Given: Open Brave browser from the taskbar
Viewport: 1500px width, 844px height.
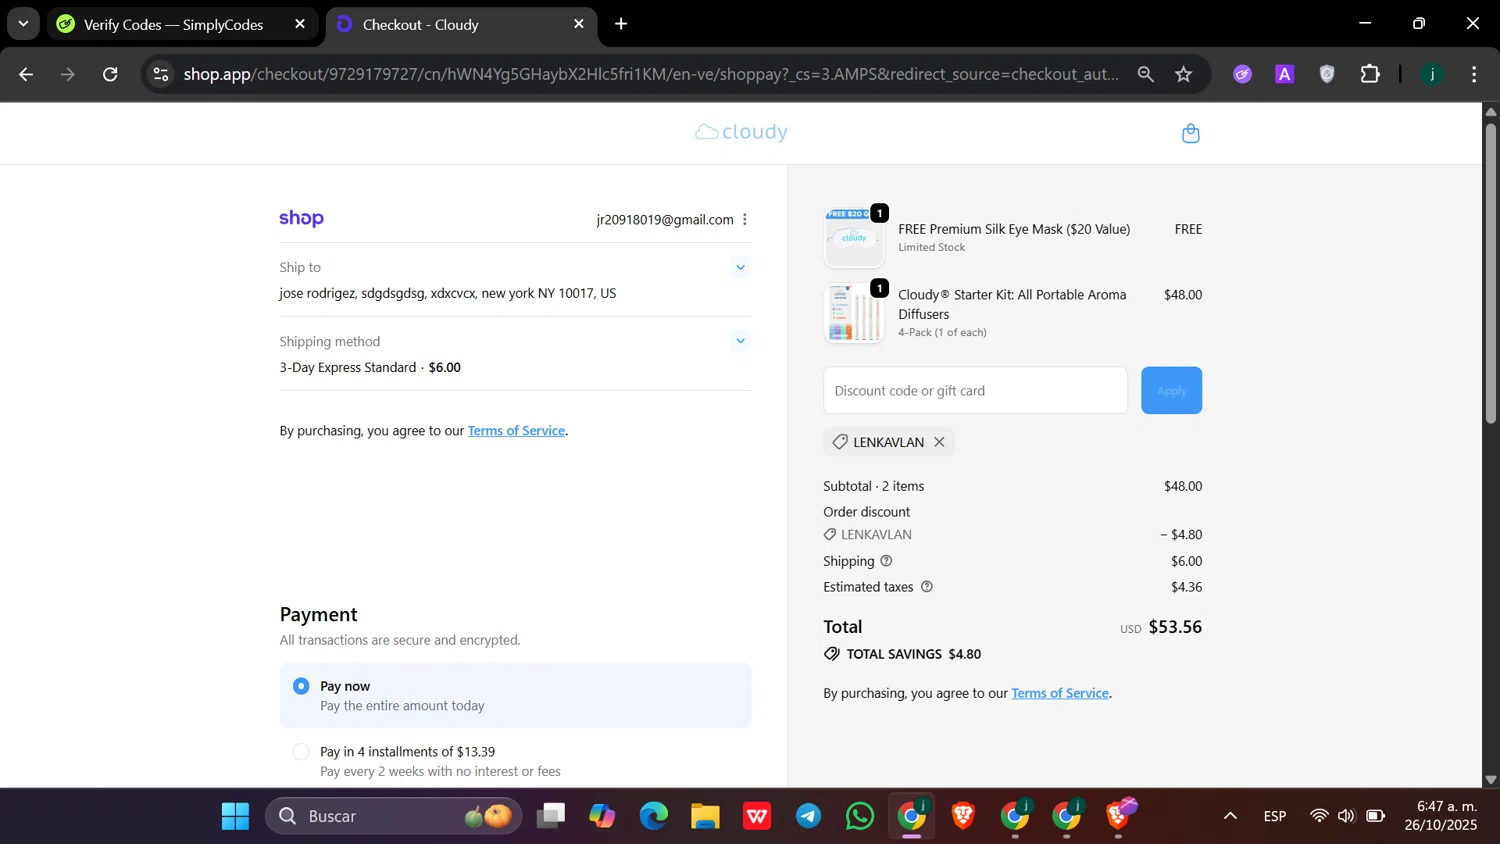Looking at the screenshot, I should pyautogui.click(x=963, y=817).
